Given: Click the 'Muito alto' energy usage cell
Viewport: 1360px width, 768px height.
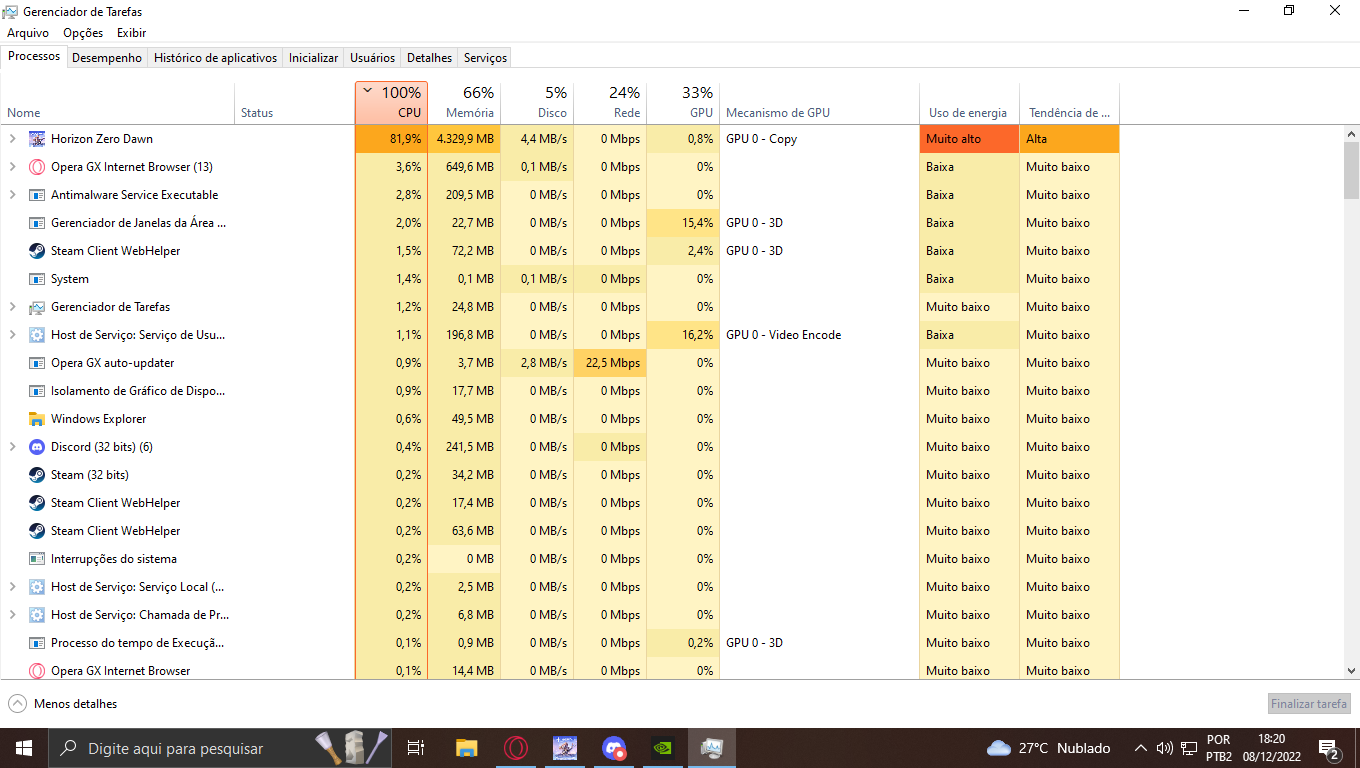Looking at the screenshot, I should click(969, 139).
